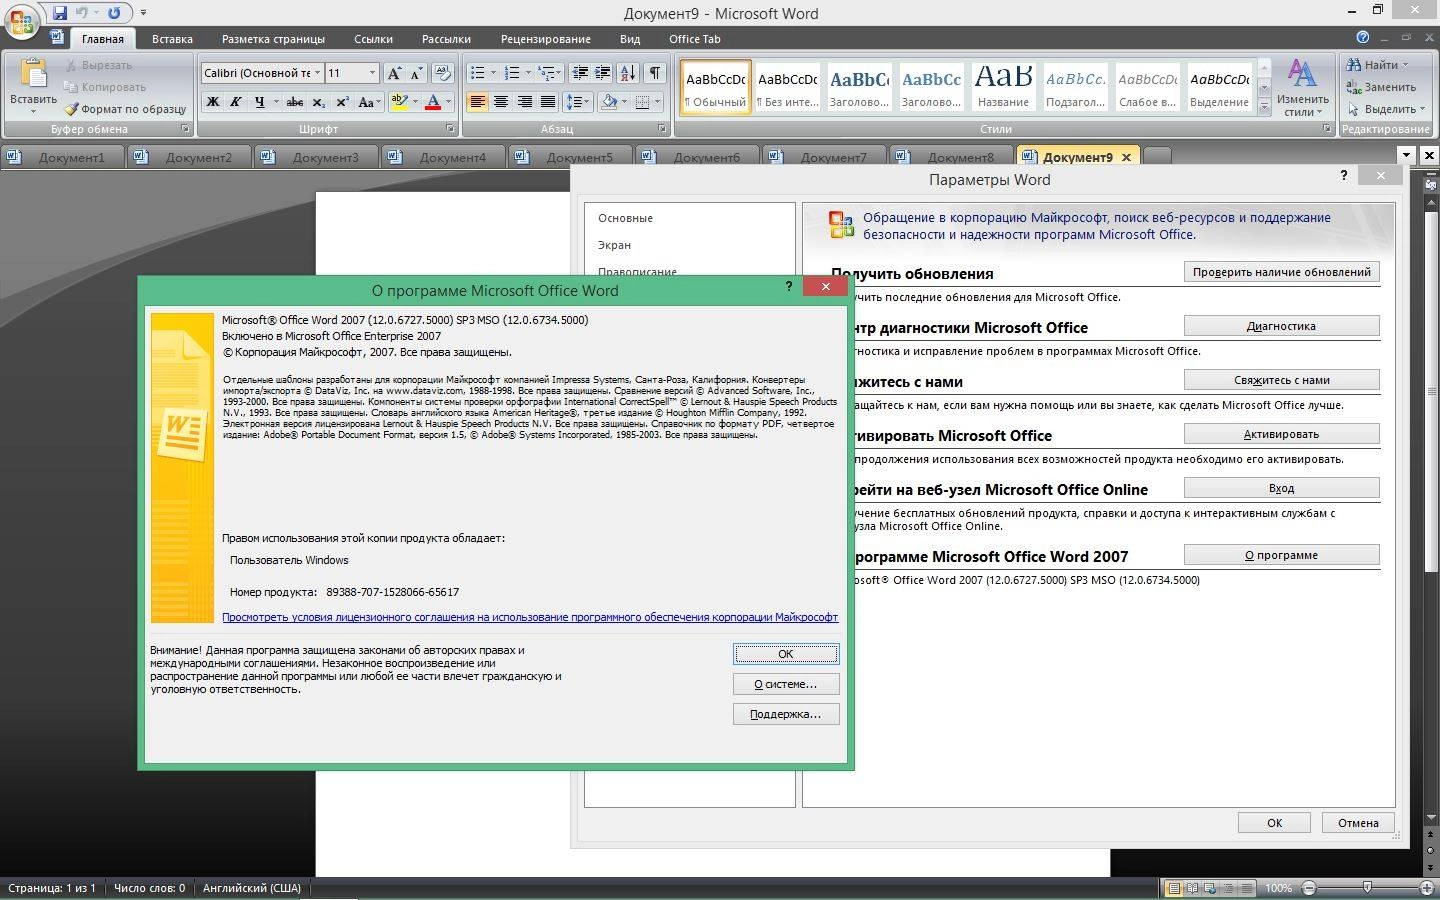This screenshot has height=900, width=1440.
Task: Open References (Ссылки) ribbon tab
Action: click(x=373, y=39)
